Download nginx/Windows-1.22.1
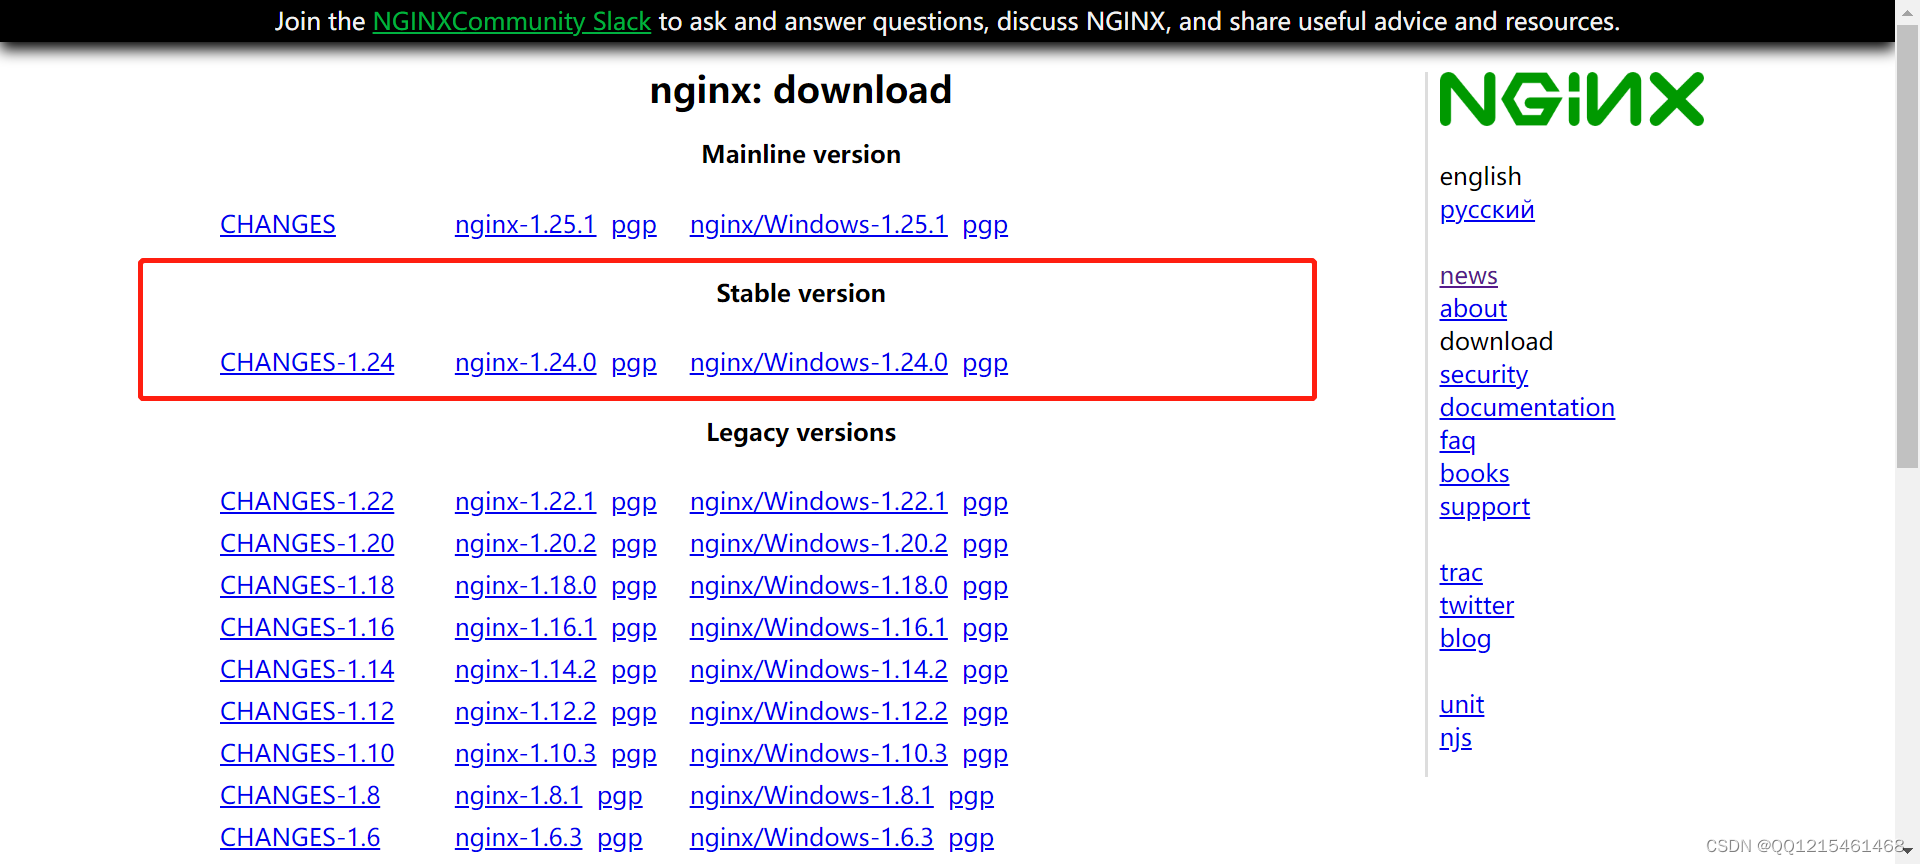Screen dimensions: 1920x864 click(818, 501)
